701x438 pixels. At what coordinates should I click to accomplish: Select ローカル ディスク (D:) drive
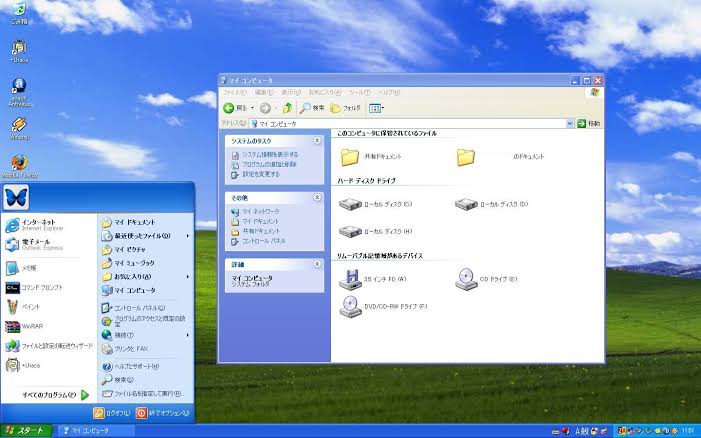tap(491, 204)
